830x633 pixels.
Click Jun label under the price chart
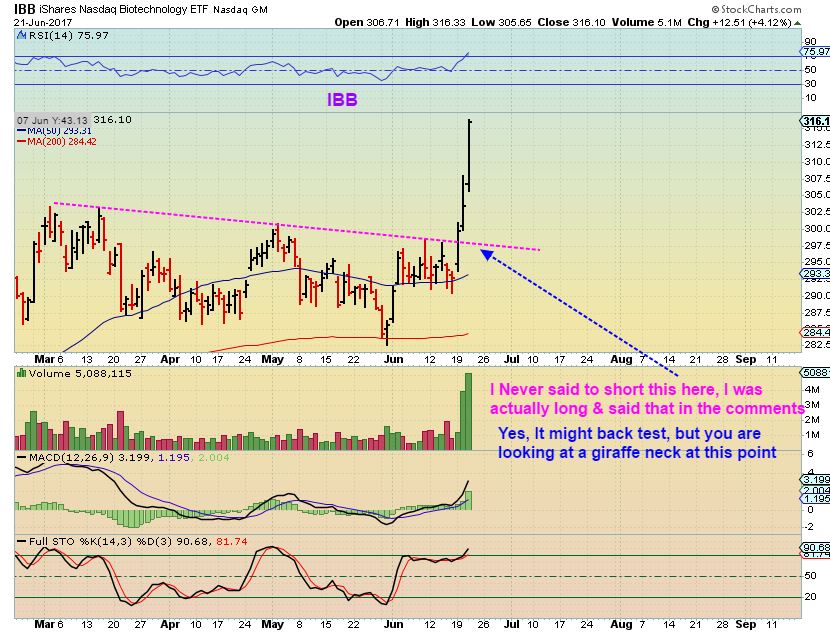point(393,359)
